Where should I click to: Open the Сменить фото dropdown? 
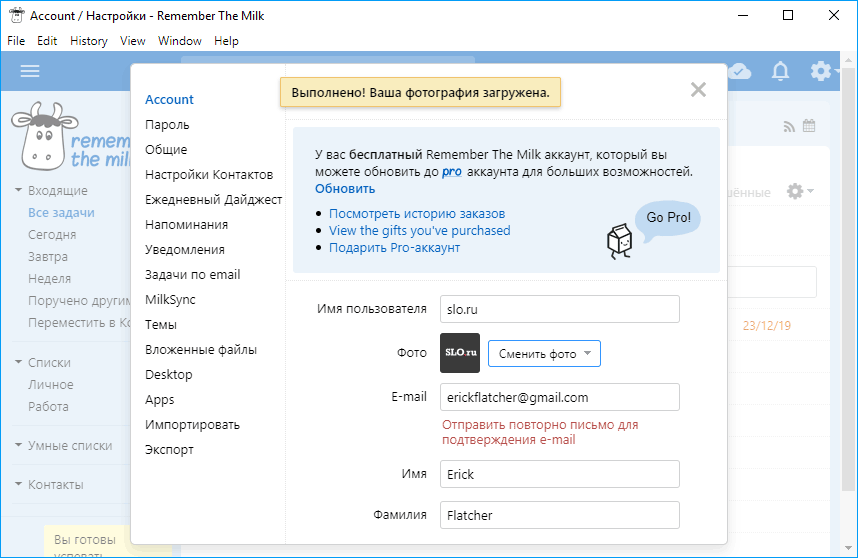click(544, 354)
